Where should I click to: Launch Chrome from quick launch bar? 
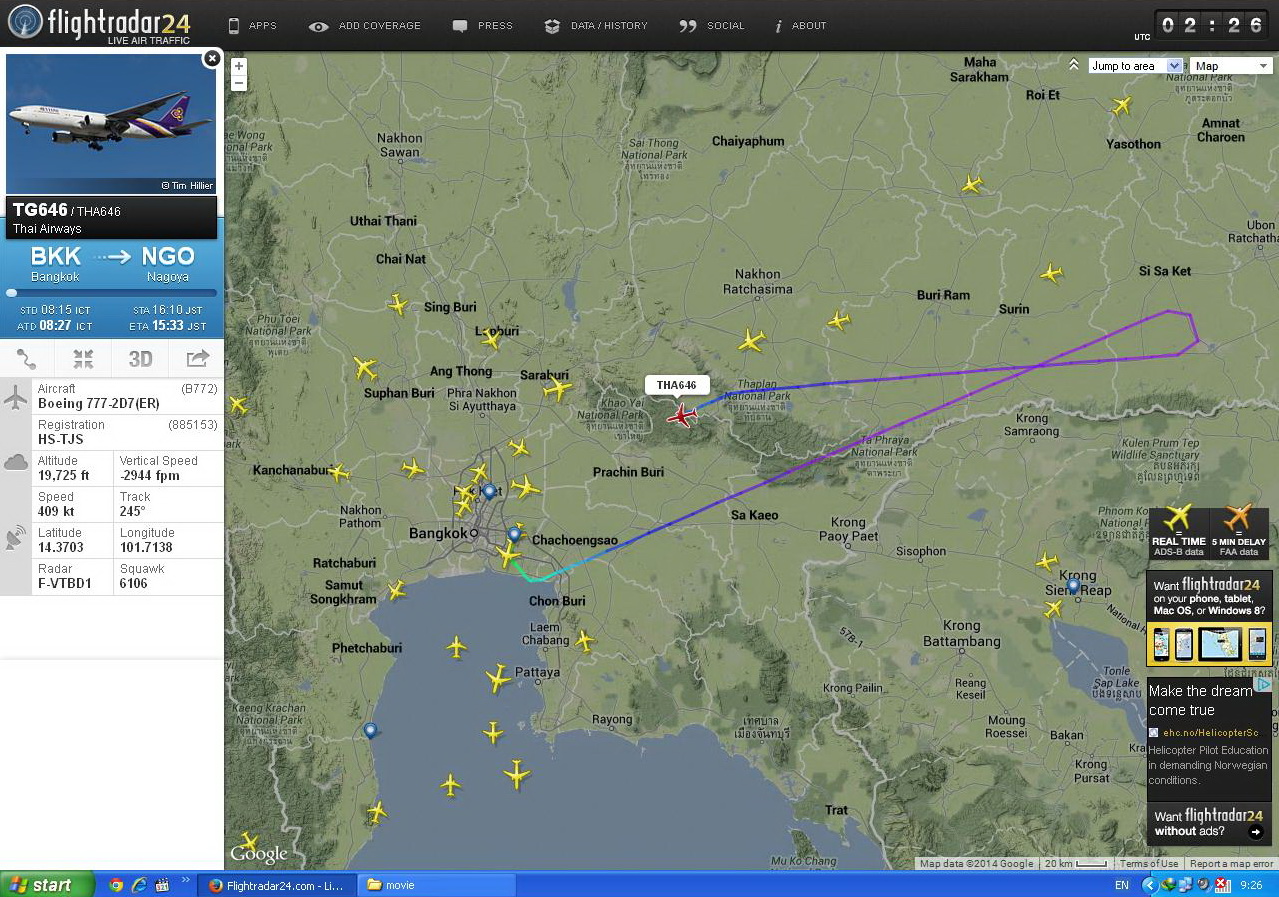[116, 885]
